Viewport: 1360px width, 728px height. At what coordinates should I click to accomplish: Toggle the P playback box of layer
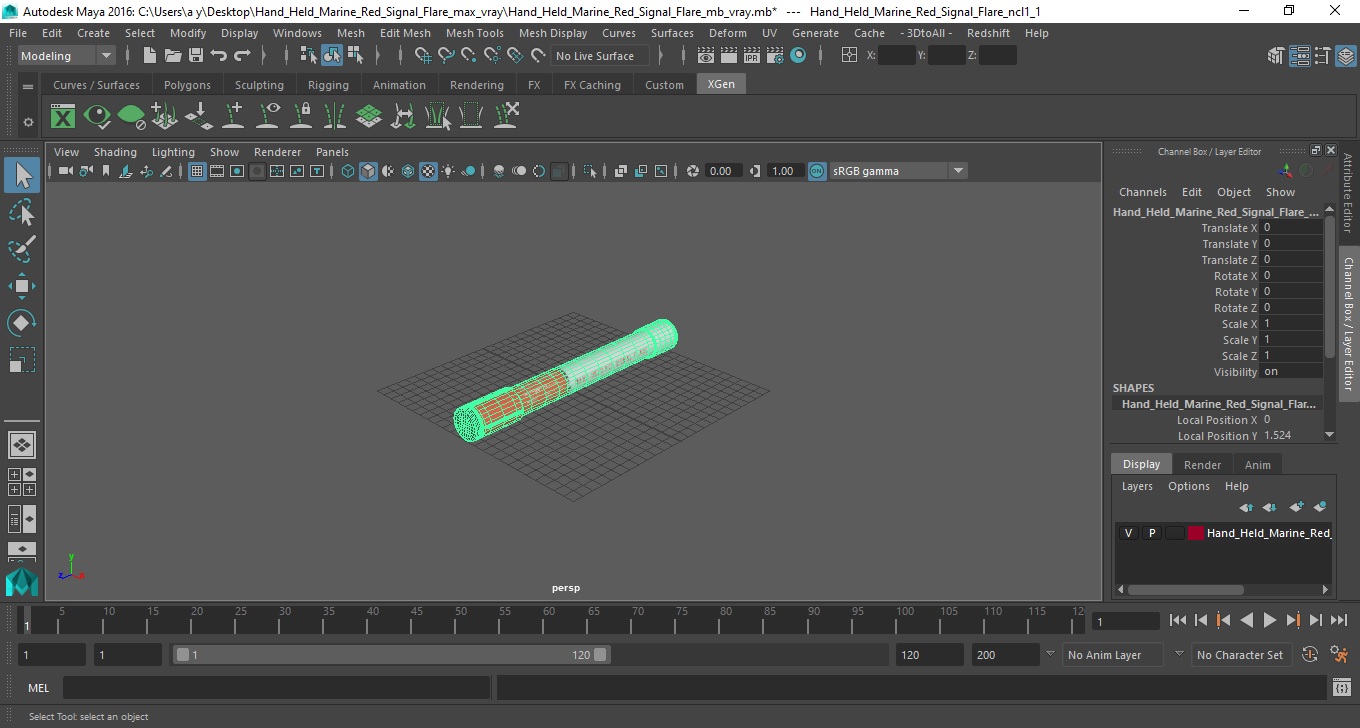(1151, 533)
